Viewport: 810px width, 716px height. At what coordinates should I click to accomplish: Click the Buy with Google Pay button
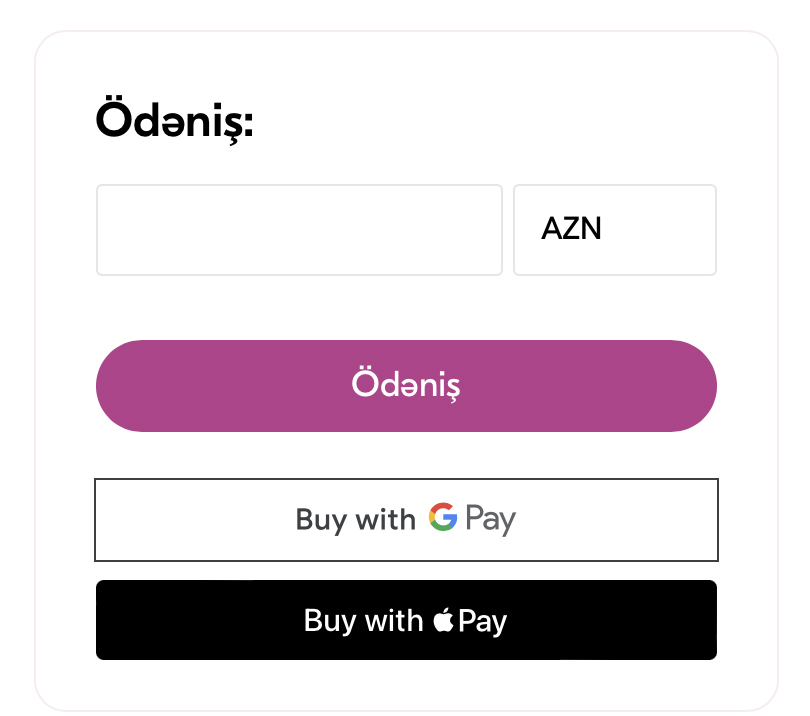406,520
